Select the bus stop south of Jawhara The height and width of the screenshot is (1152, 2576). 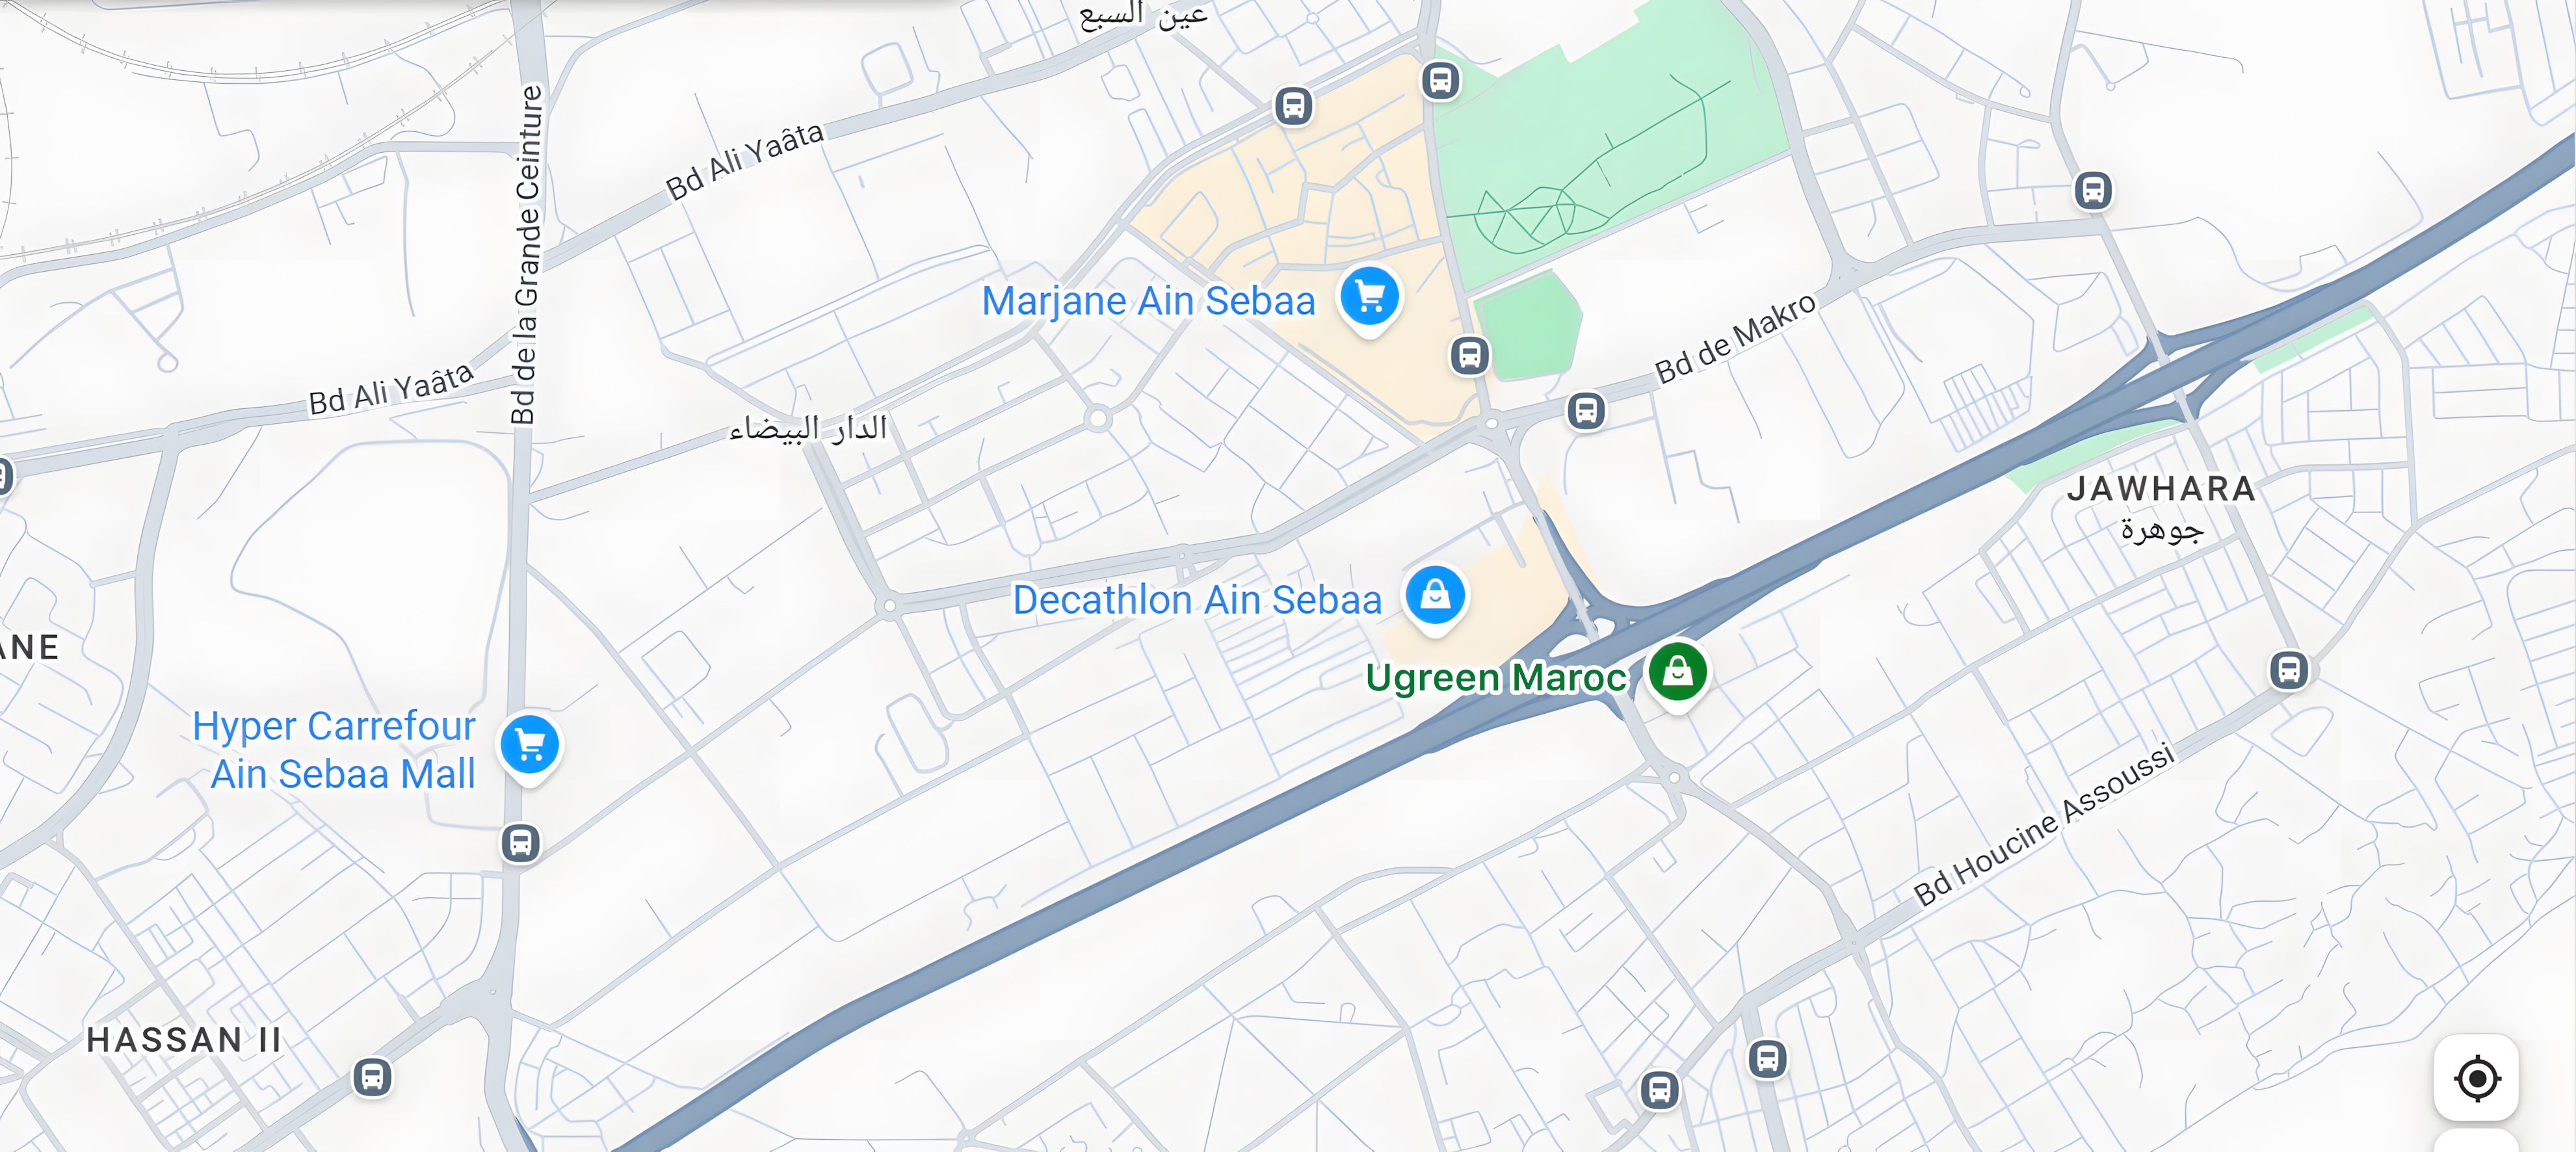[2289, 669]
